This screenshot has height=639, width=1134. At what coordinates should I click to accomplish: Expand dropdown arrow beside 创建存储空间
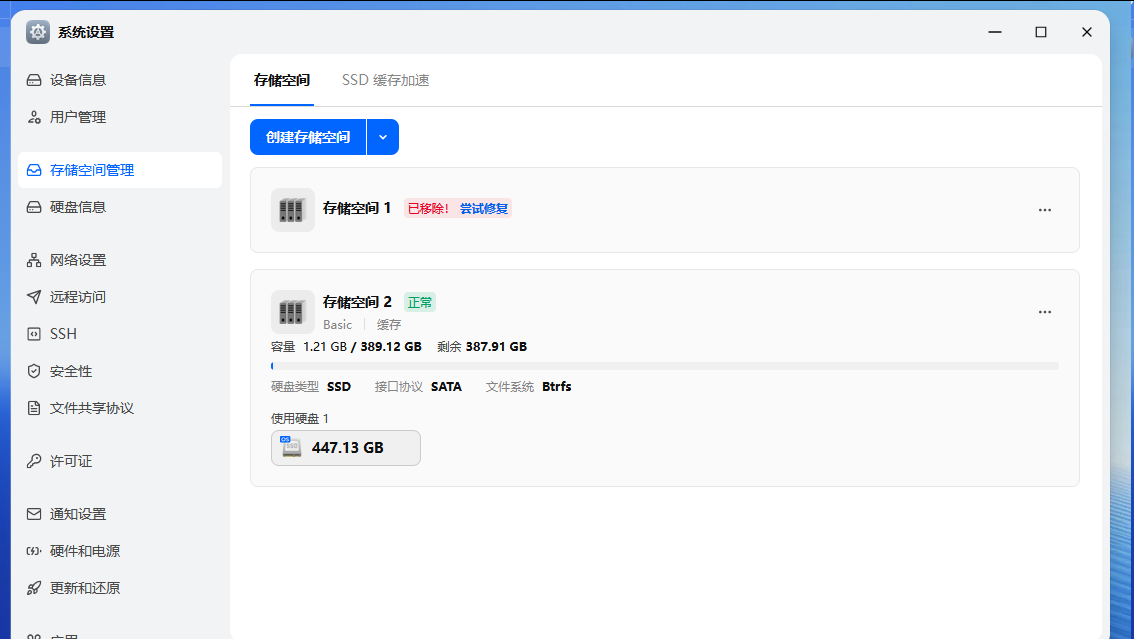(383, 137)
